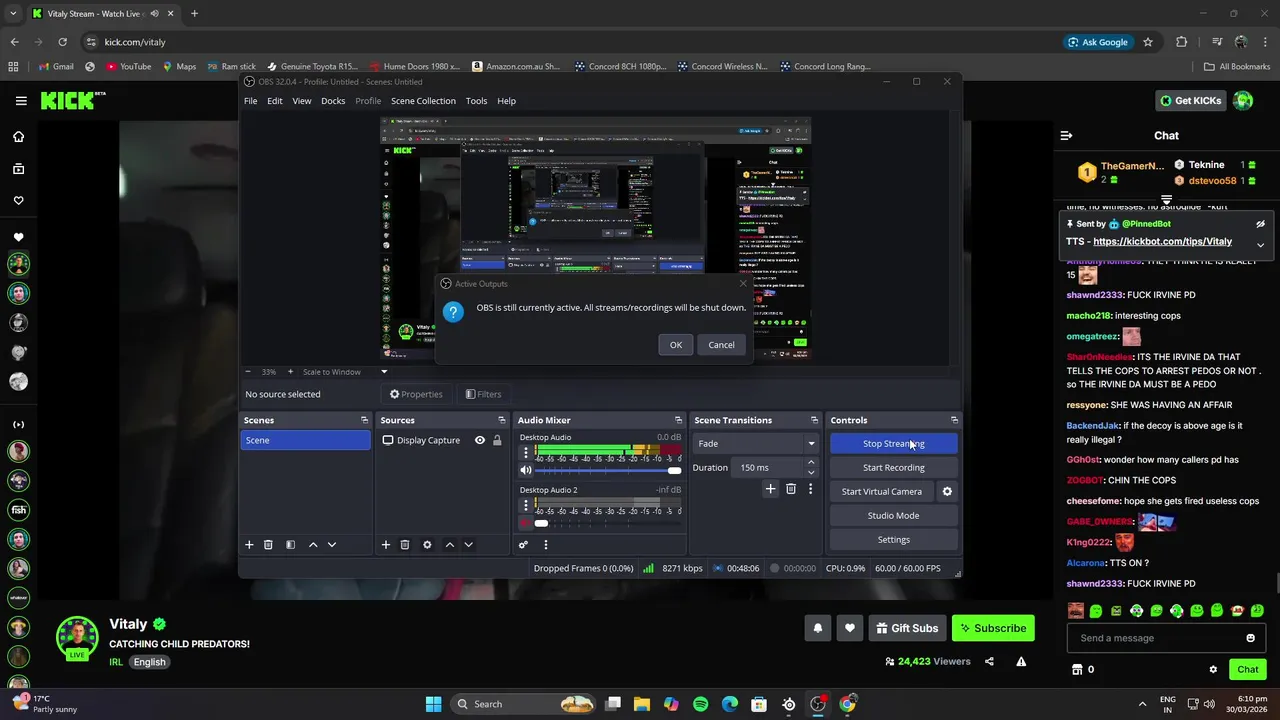1280x720 pixels.
Task: Open emoji picker in chat message box
Action: (x=1250, y=638)
